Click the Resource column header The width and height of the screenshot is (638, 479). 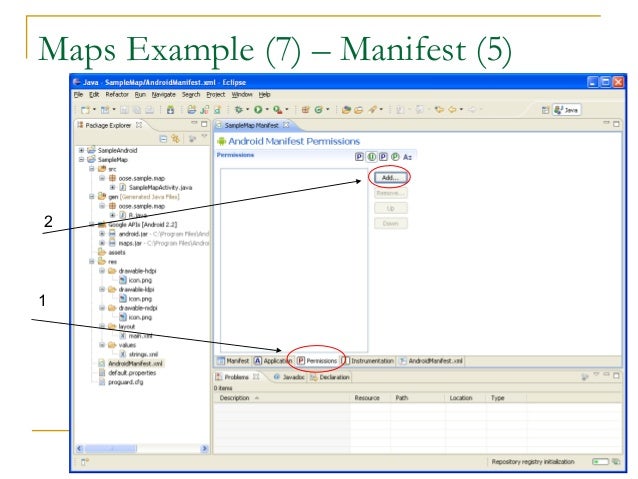point(370,398)
